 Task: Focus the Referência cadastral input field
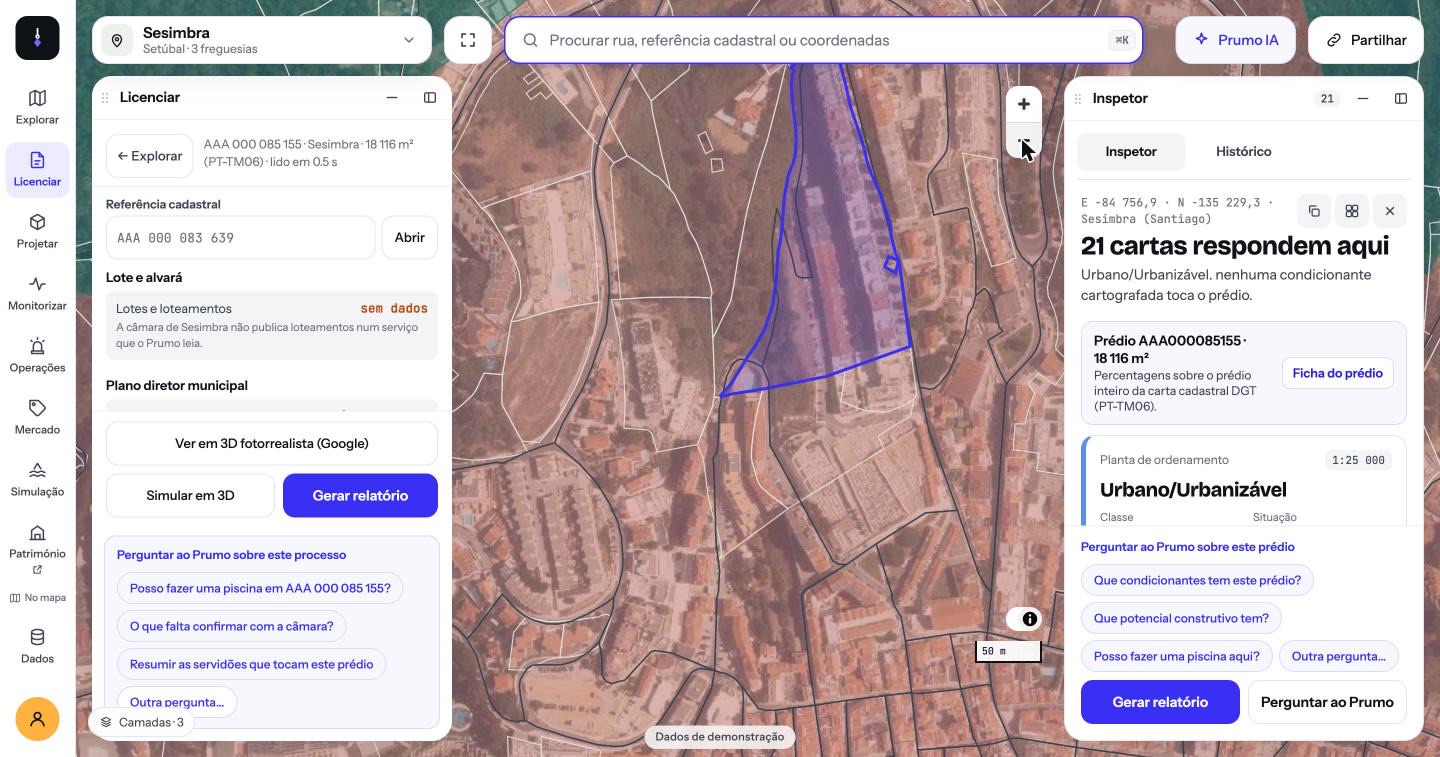(240, 238)
